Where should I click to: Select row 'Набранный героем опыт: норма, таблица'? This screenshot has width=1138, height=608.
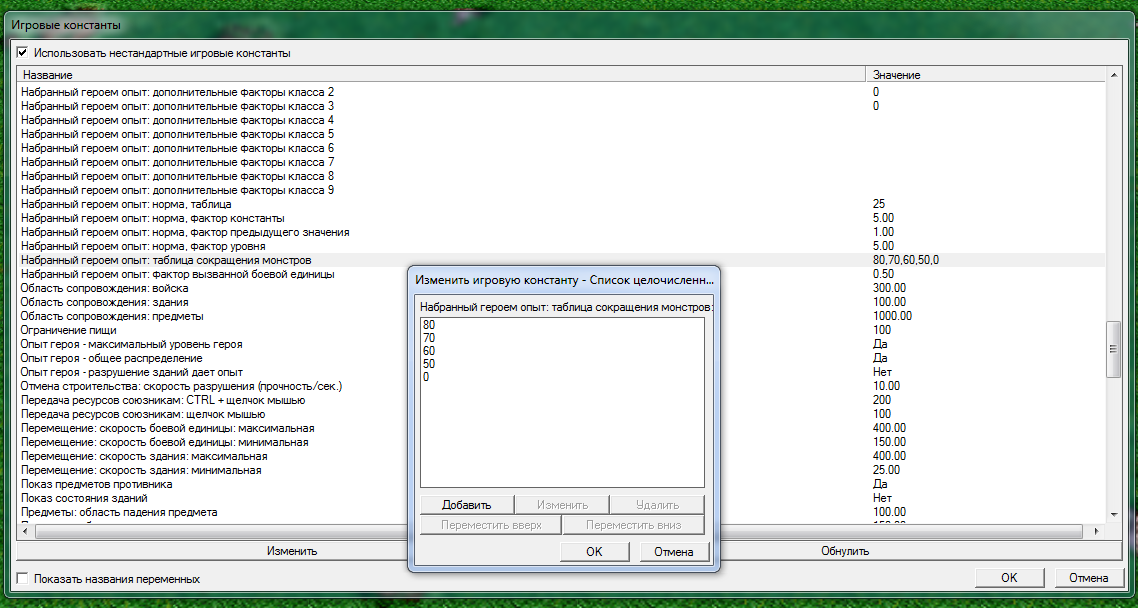(x=561, y=204)
